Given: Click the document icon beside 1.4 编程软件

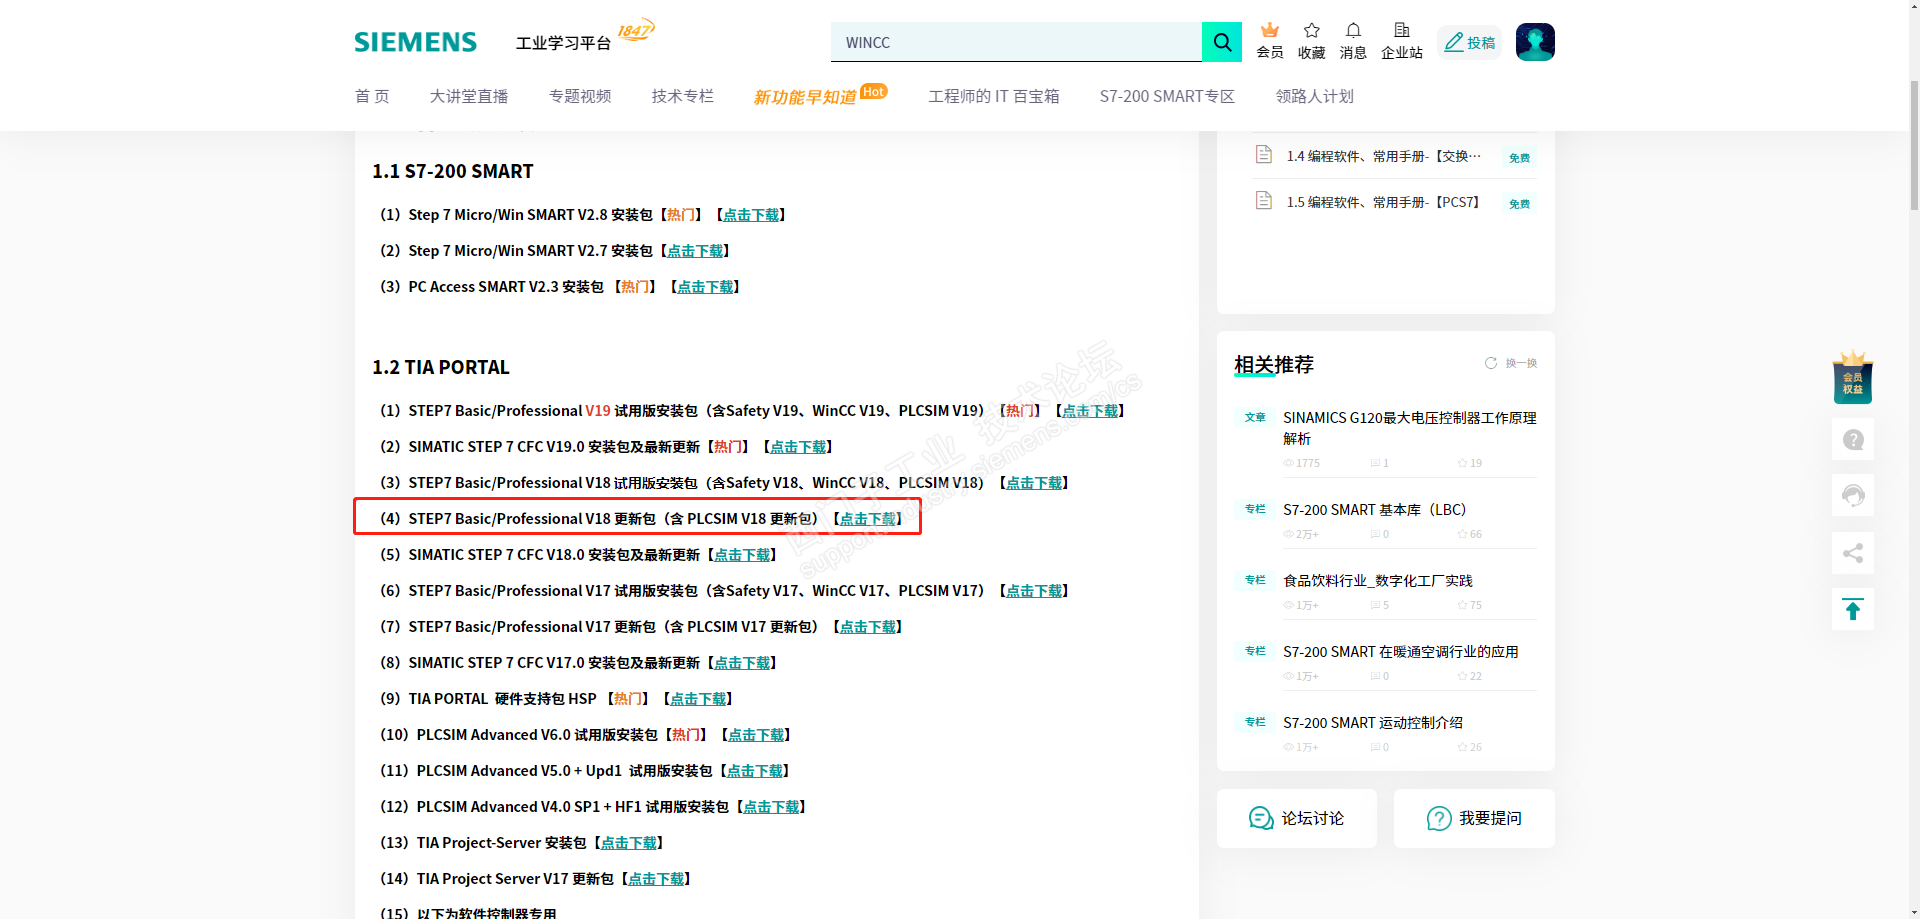Looking at the screenshot, I should tap(1264, 154).
